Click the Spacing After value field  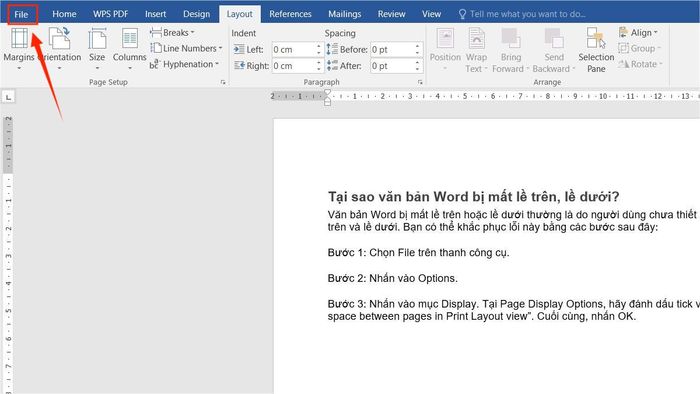tap(392, 66)
